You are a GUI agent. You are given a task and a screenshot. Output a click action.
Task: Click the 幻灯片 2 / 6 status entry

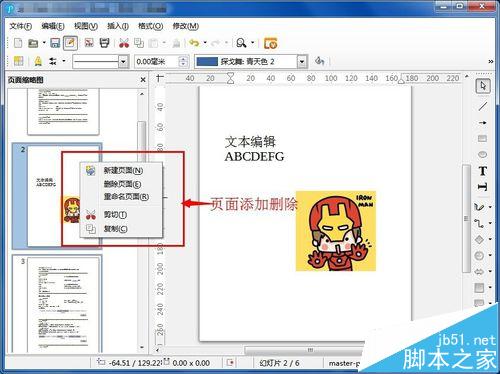279,363
